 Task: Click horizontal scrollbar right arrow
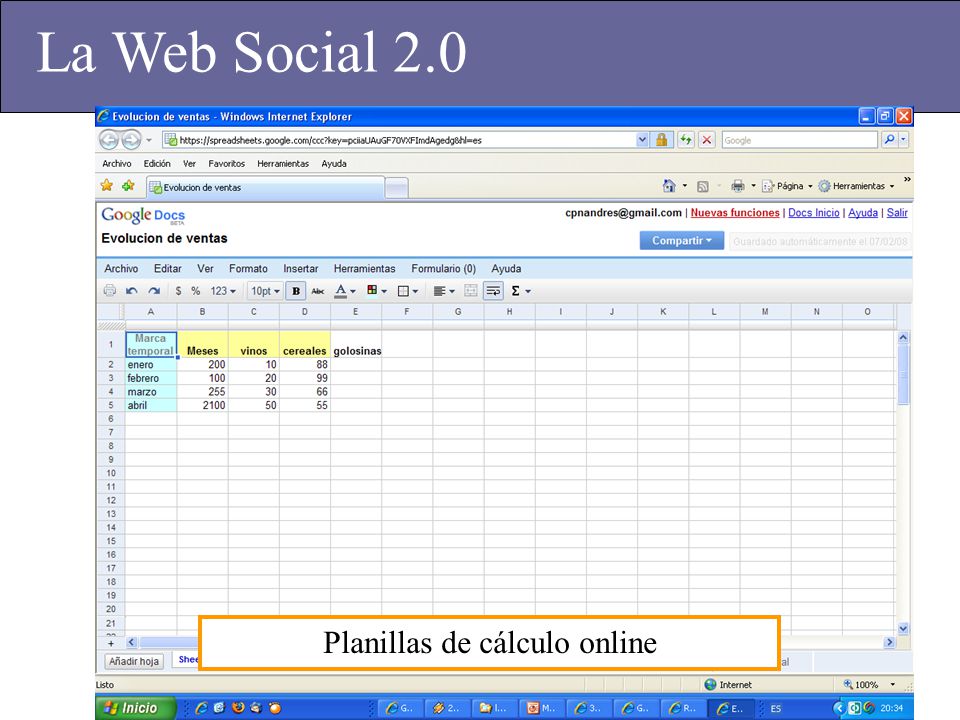tap(890, 642)
